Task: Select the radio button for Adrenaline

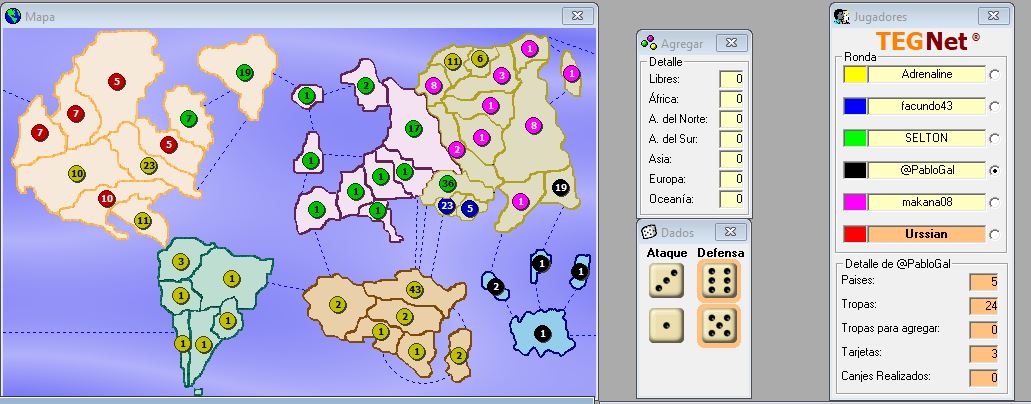Action: 994,74
